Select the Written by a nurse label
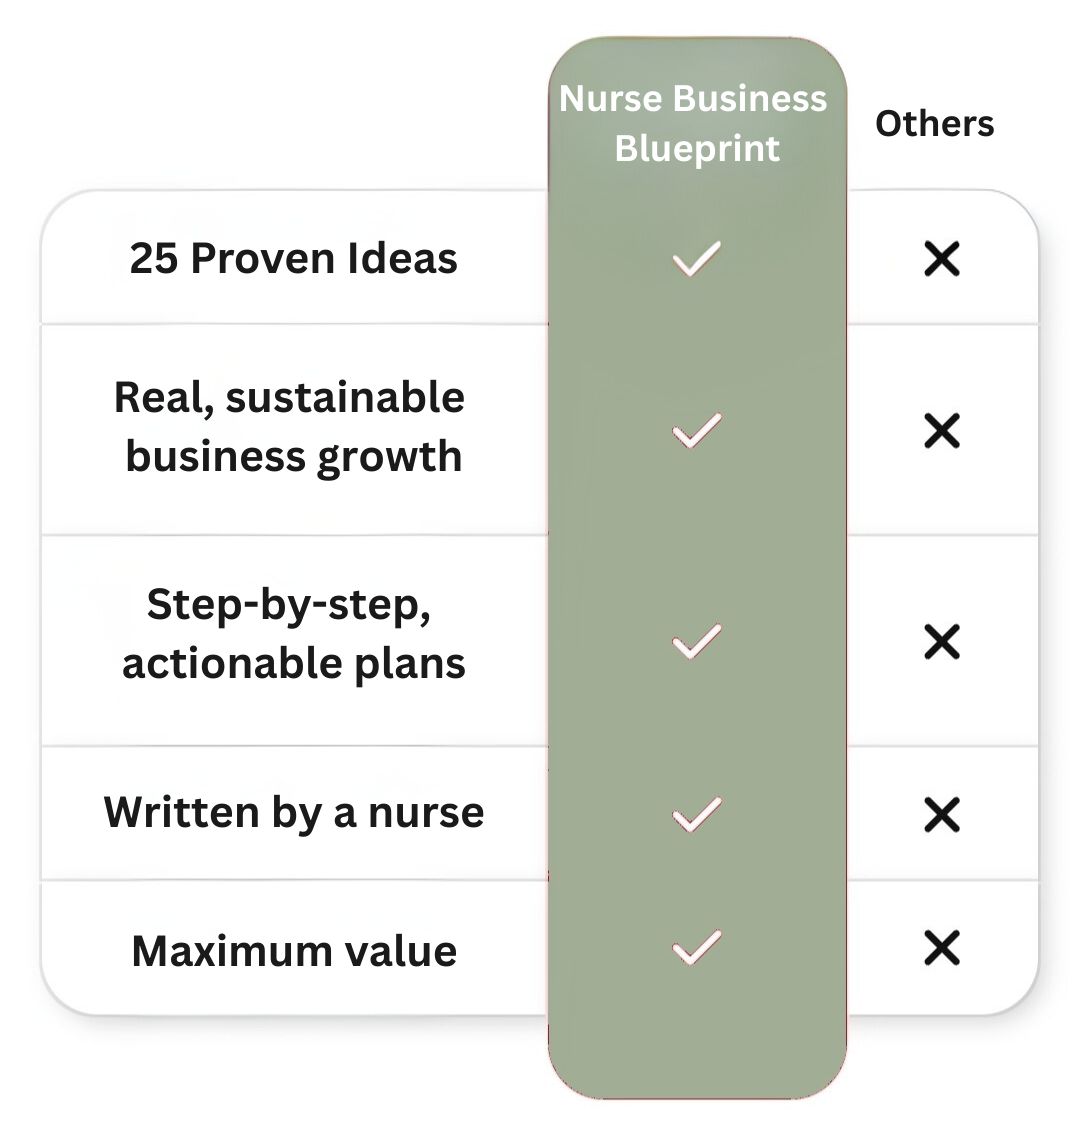The width and height of the screenshot is (1080, 1131). pyautogui.click(x=293, y=812)
